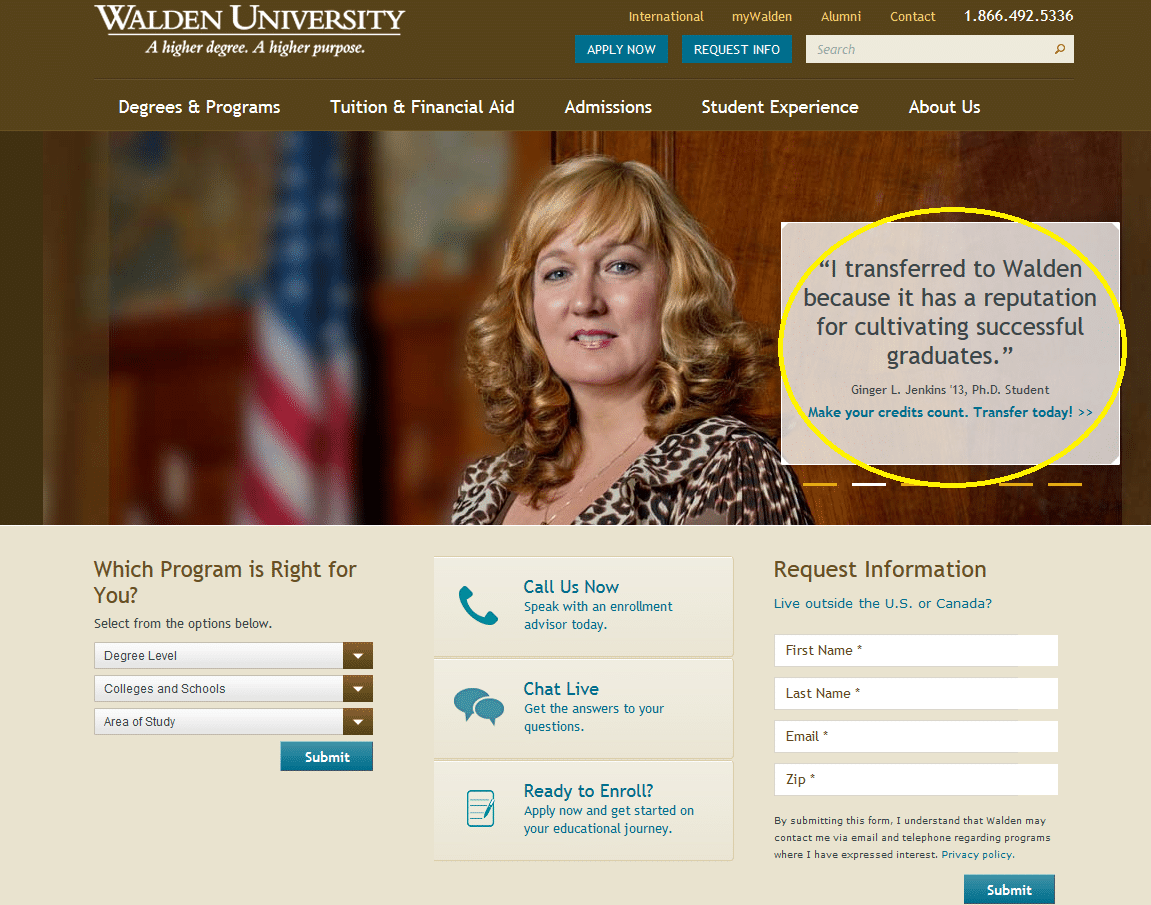Open the Walden University logo homepage
This screenshot has height=905, width=1151.
(250, 31)
